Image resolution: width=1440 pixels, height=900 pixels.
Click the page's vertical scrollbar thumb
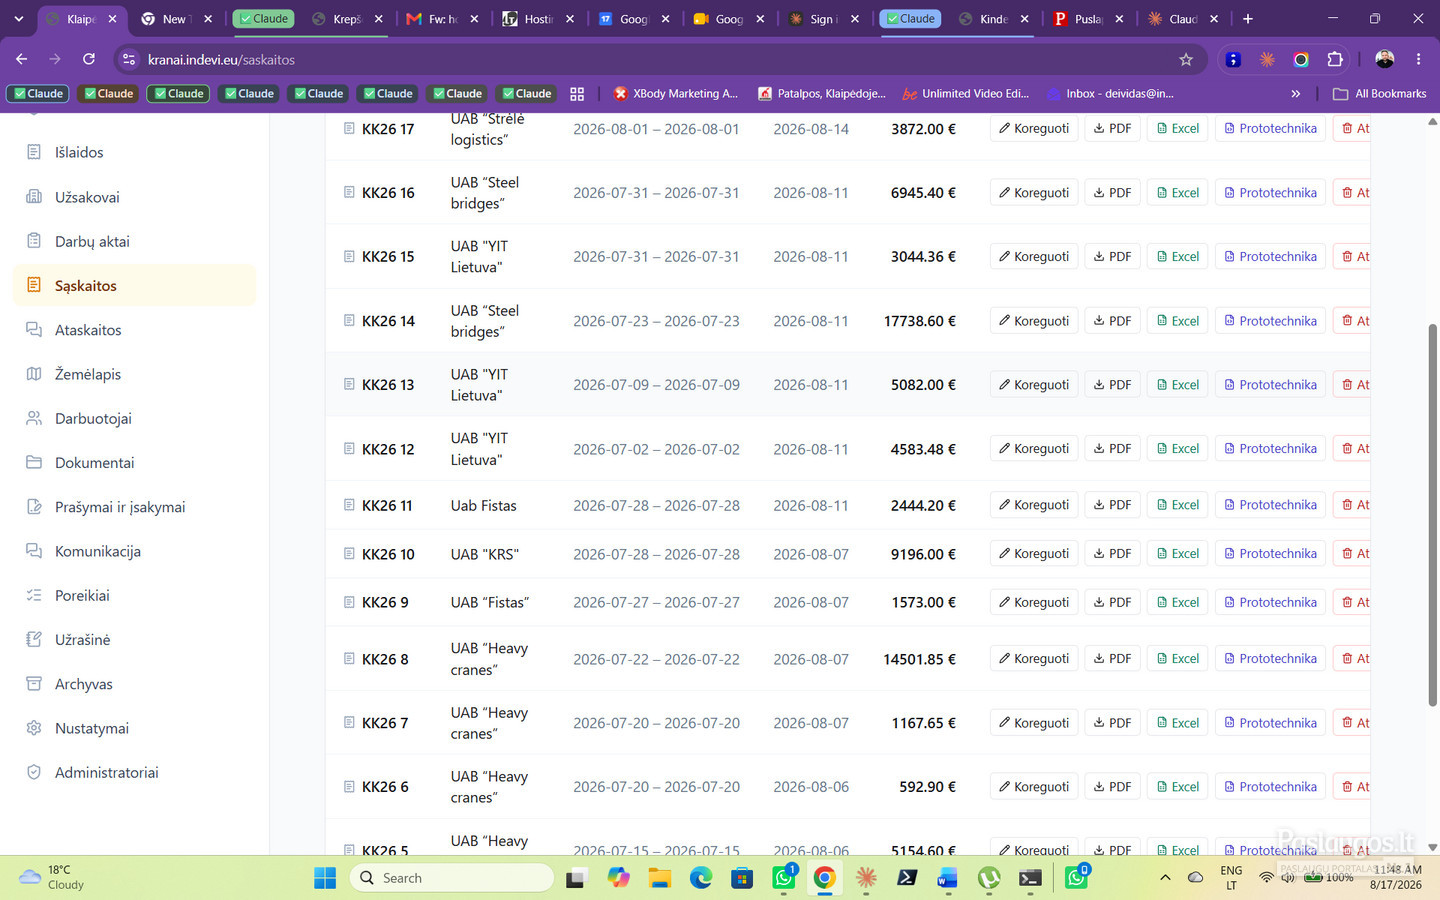(1432, 515)
